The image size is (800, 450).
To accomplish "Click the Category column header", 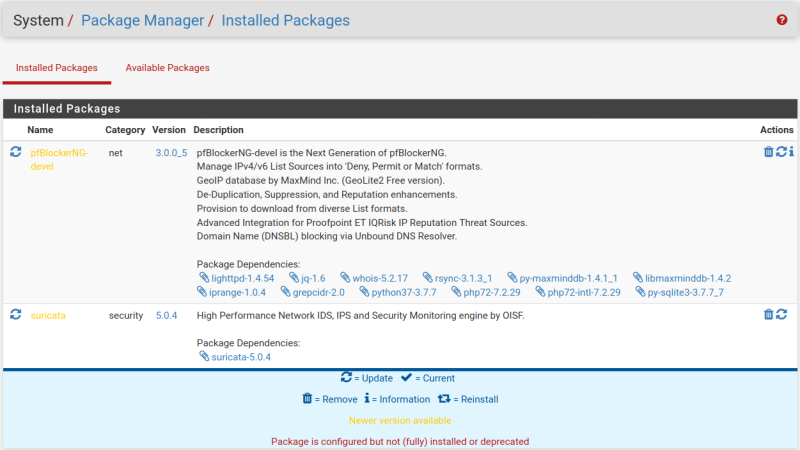I will click(125, 130).
